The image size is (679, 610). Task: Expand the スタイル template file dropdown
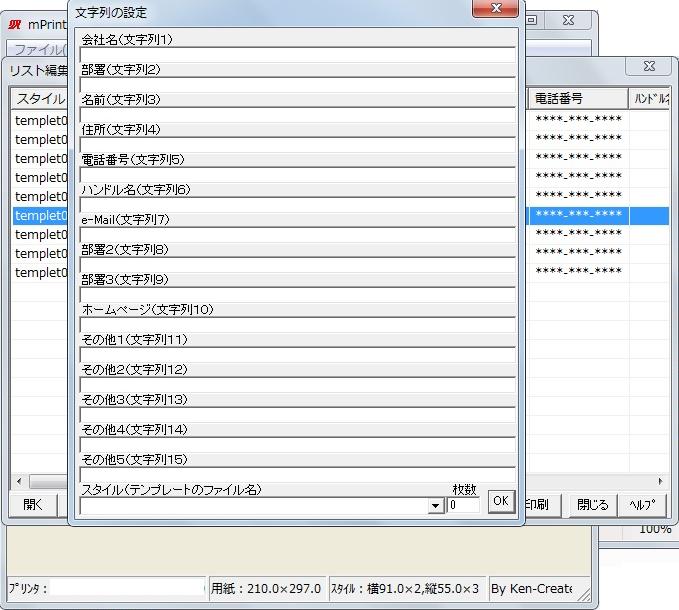(x=436, y=506)
